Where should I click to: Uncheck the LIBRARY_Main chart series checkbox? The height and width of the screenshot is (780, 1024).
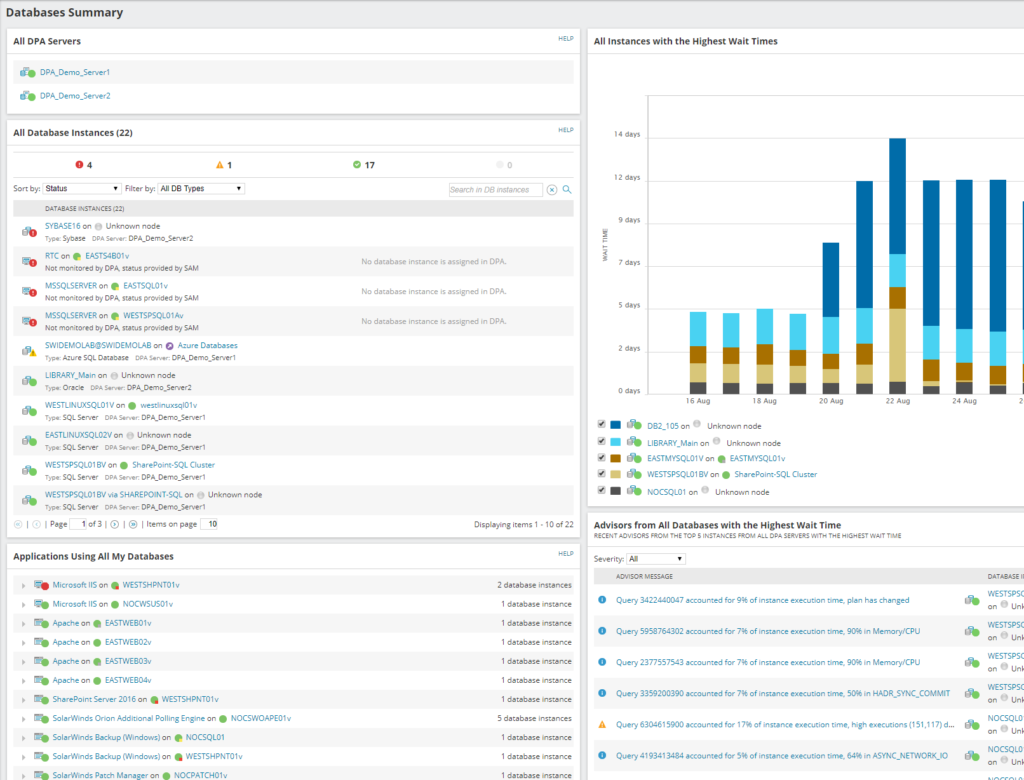[601, 441]
